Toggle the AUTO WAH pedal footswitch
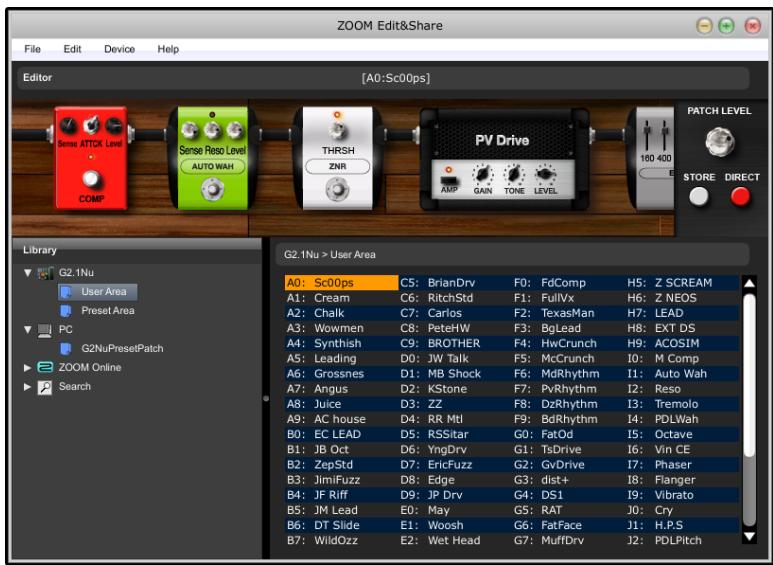This screenshot has height=565, width=773. point(212,189)
